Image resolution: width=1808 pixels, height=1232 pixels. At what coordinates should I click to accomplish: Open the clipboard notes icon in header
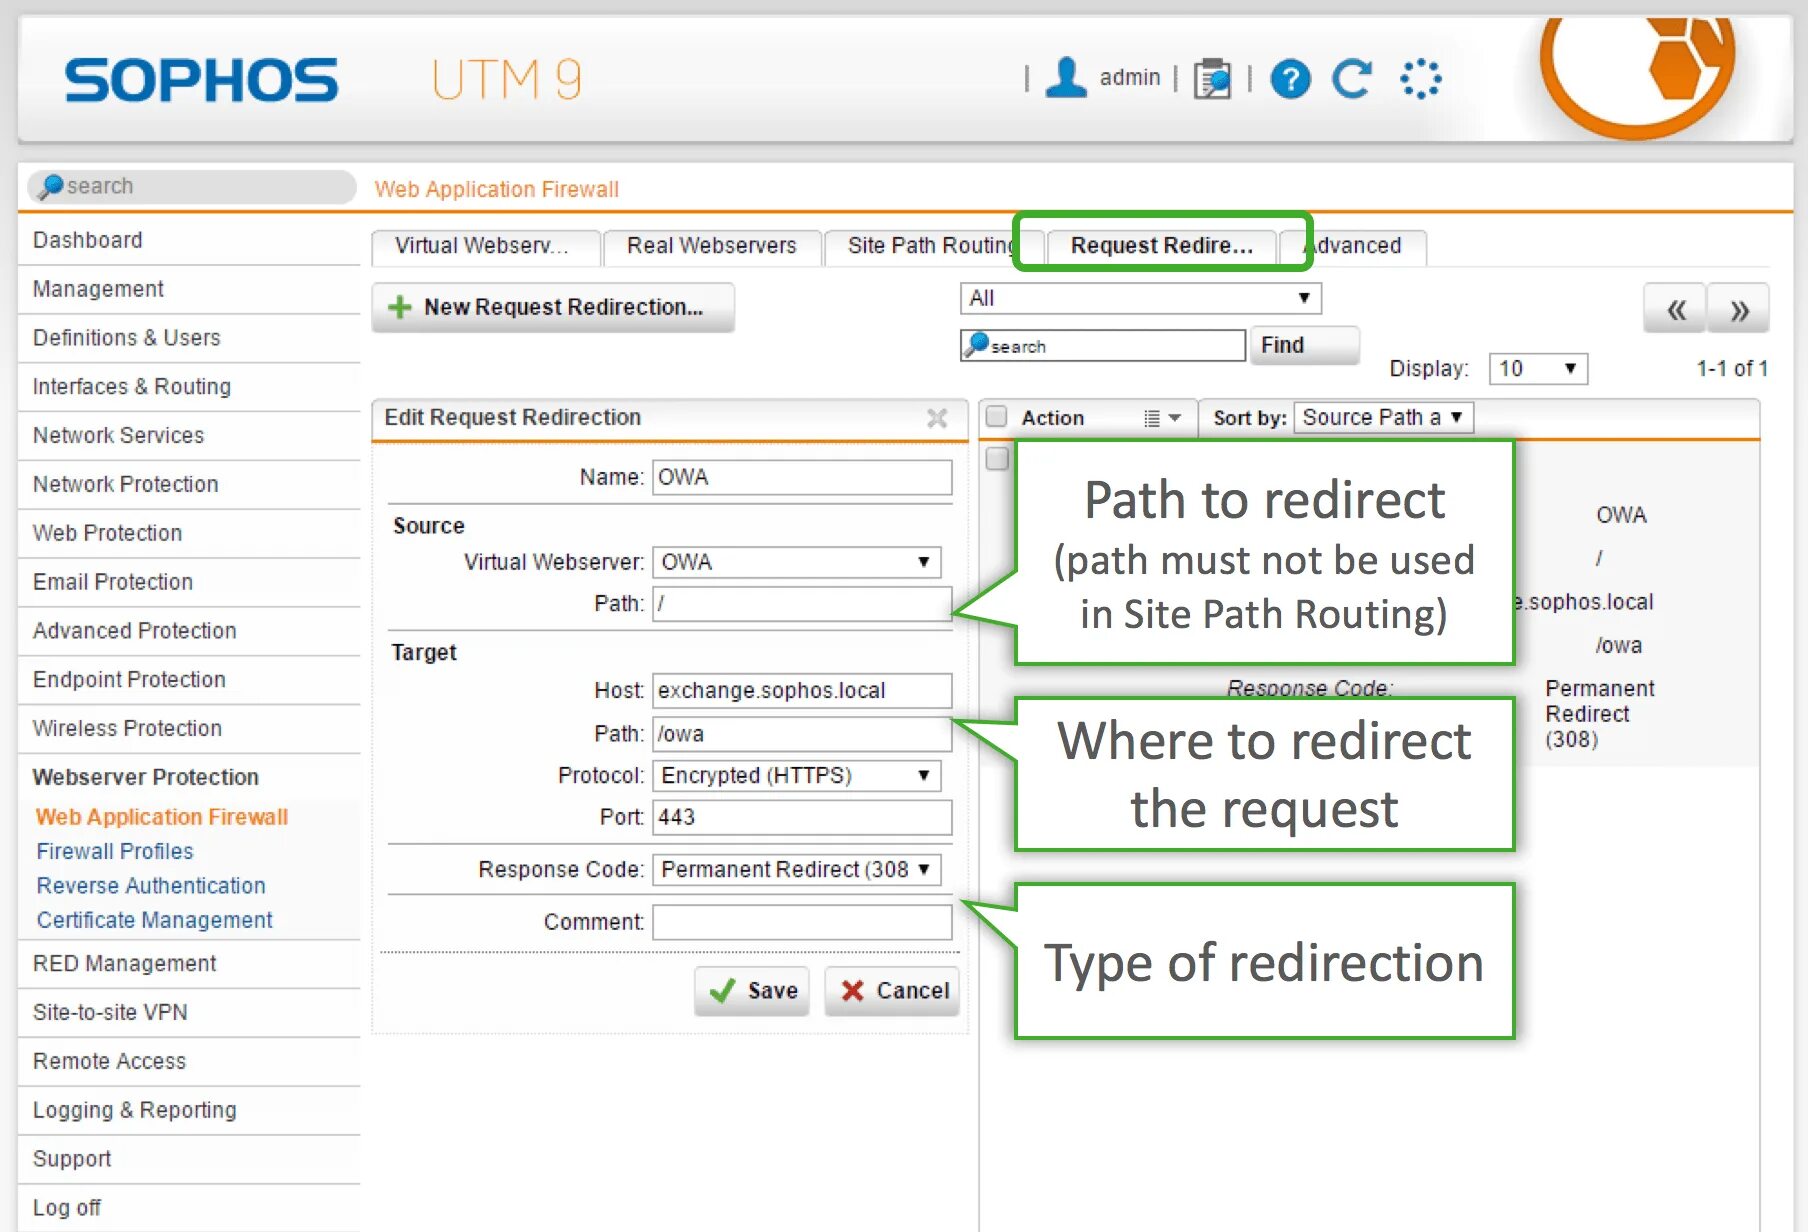(1212, 78)
